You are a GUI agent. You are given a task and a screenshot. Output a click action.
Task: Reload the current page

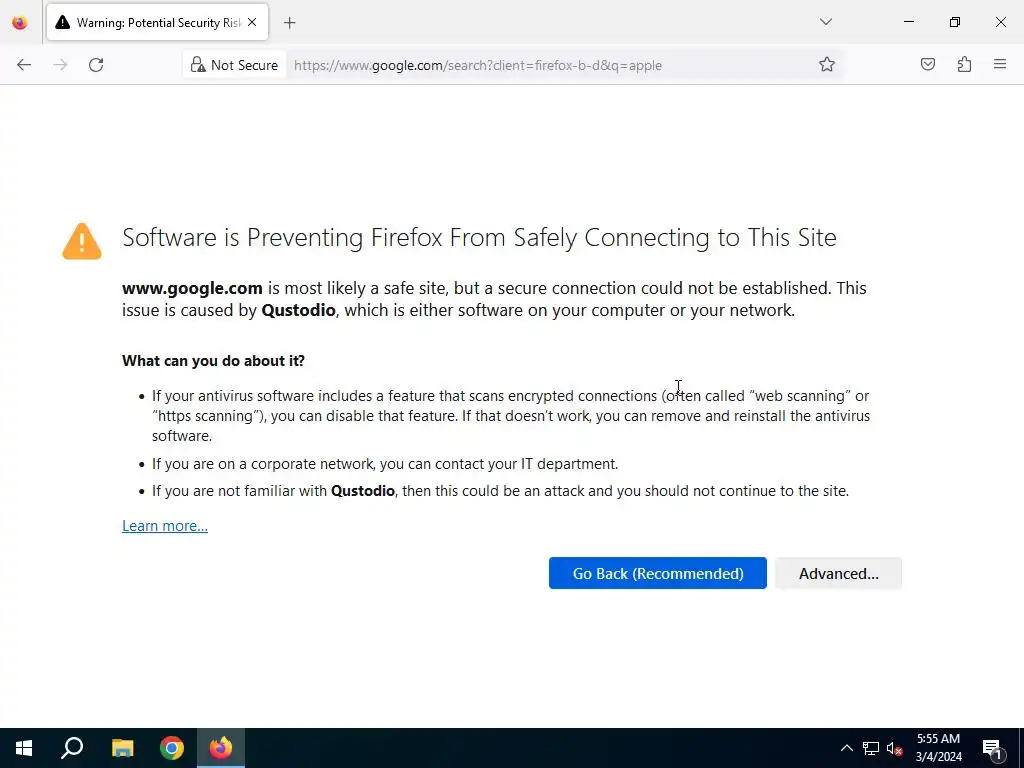[96, 65]
